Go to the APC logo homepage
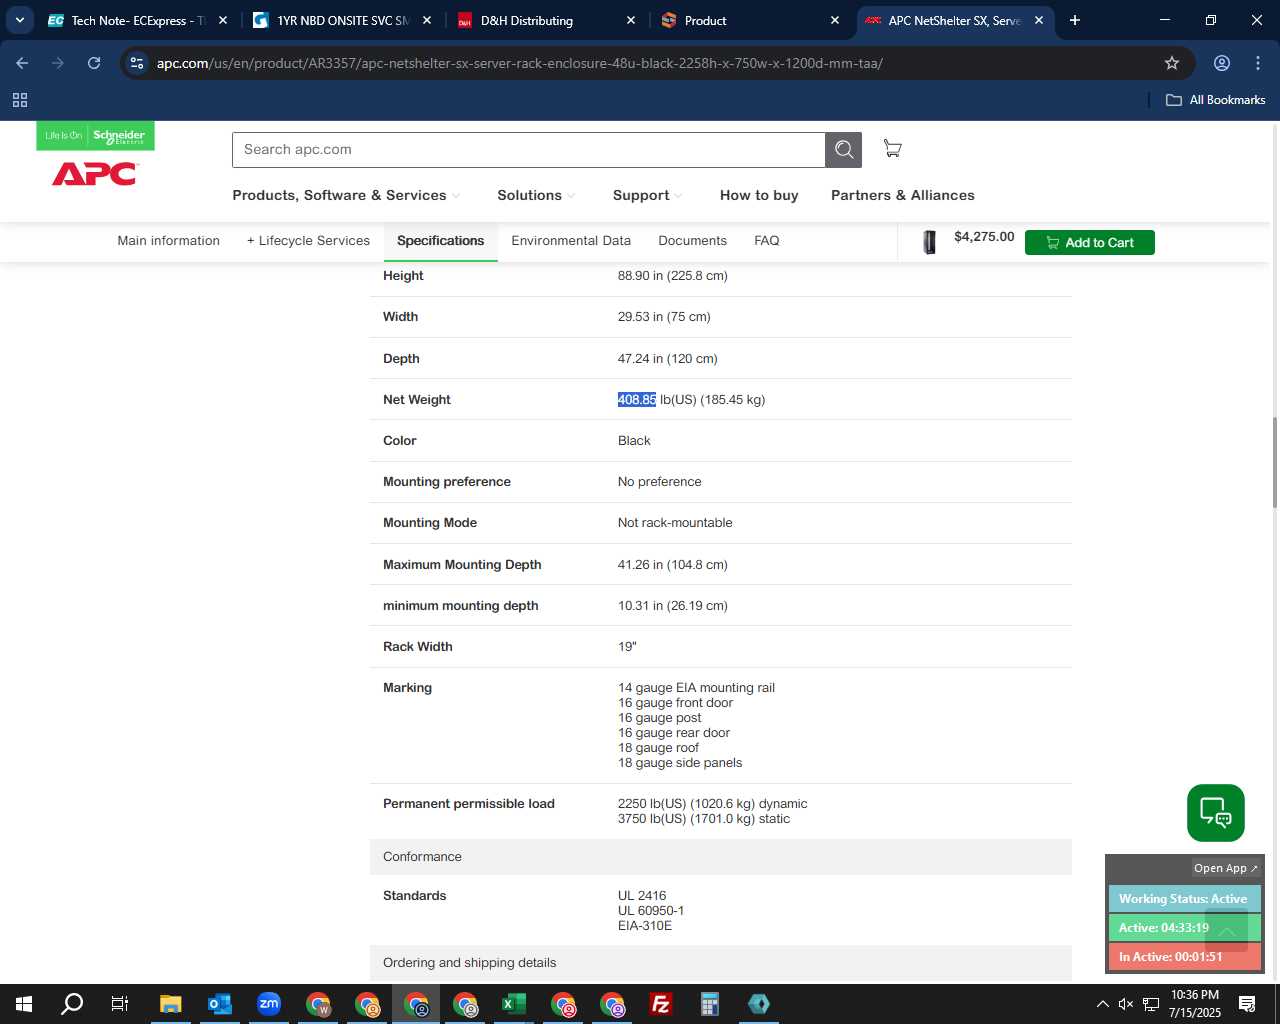 tap(95, 174)
